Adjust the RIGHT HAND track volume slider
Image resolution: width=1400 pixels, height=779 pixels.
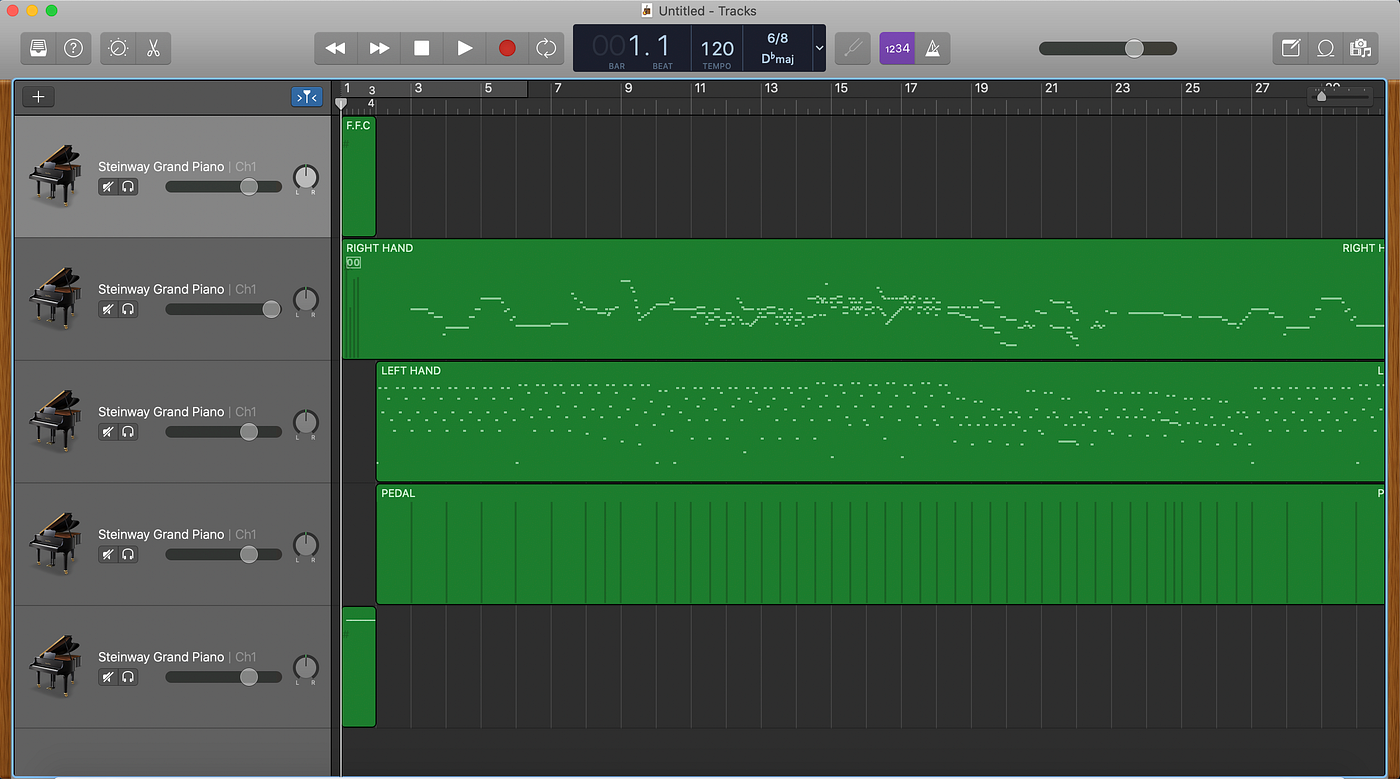(223, 309)
